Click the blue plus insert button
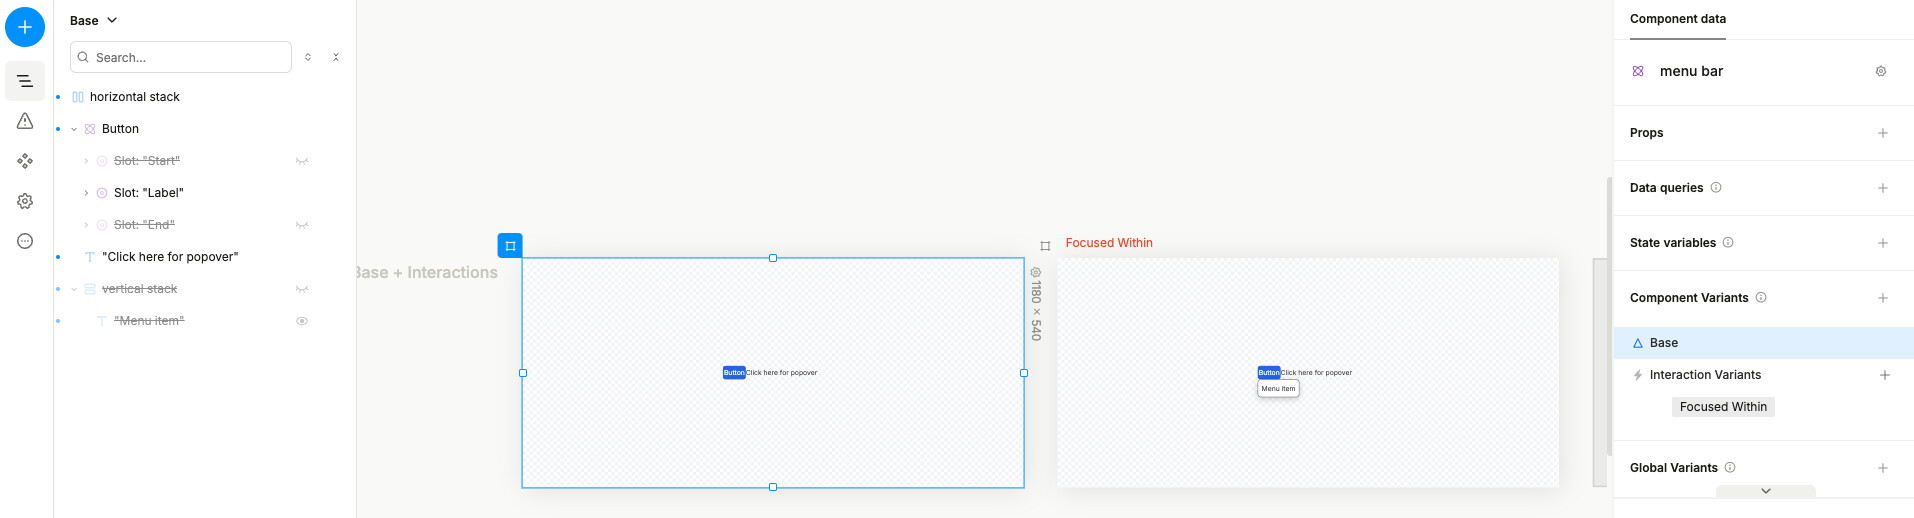 tap(25, 27)
